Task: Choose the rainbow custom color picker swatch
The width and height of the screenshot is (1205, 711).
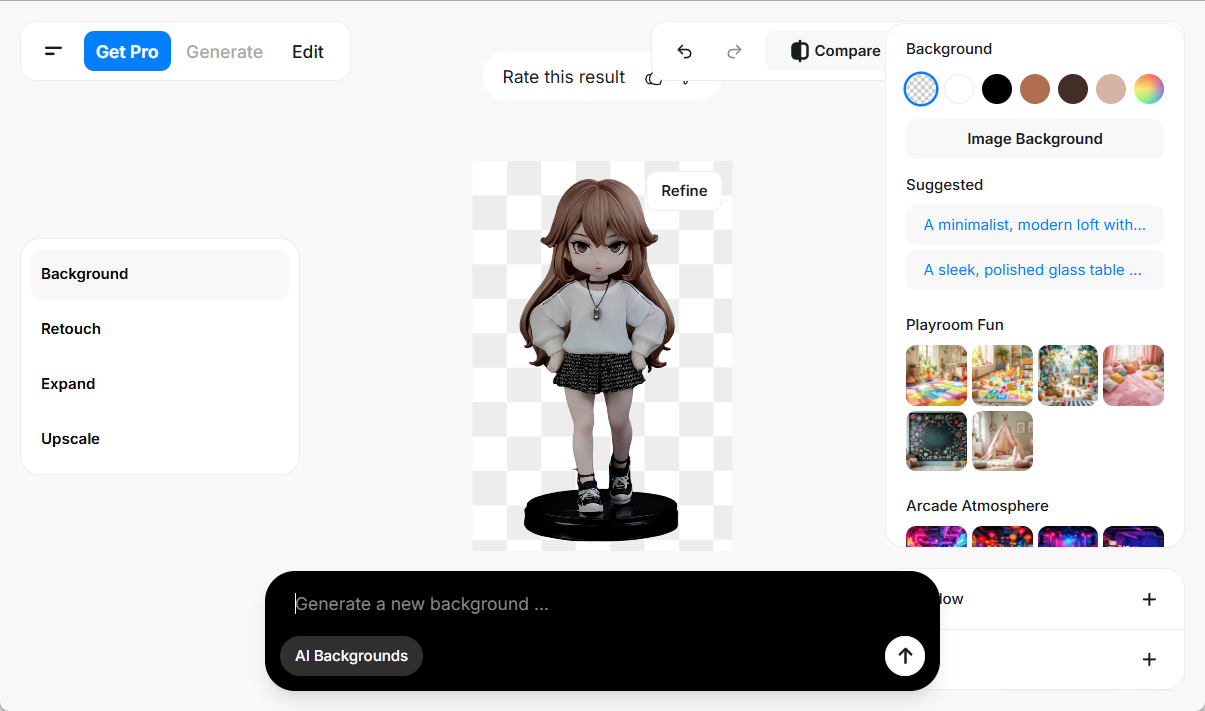Action: [x=1148, y=89]
